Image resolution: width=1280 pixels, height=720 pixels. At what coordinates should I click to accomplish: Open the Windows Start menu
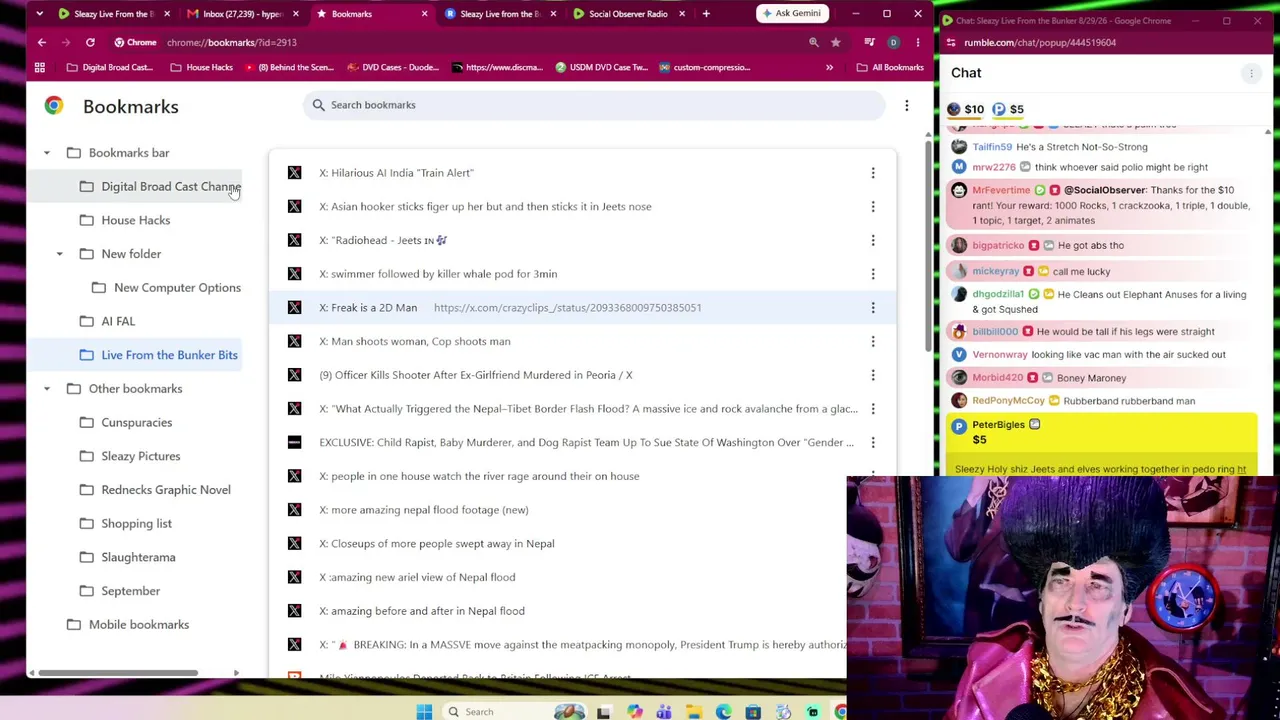click(x=424, y=711)
